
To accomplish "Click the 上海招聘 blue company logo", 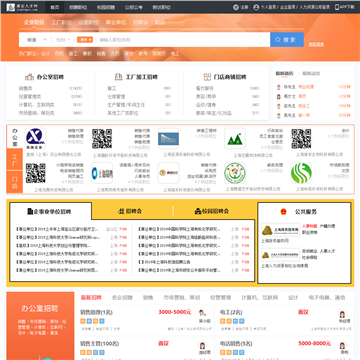I will coord(102,173).
